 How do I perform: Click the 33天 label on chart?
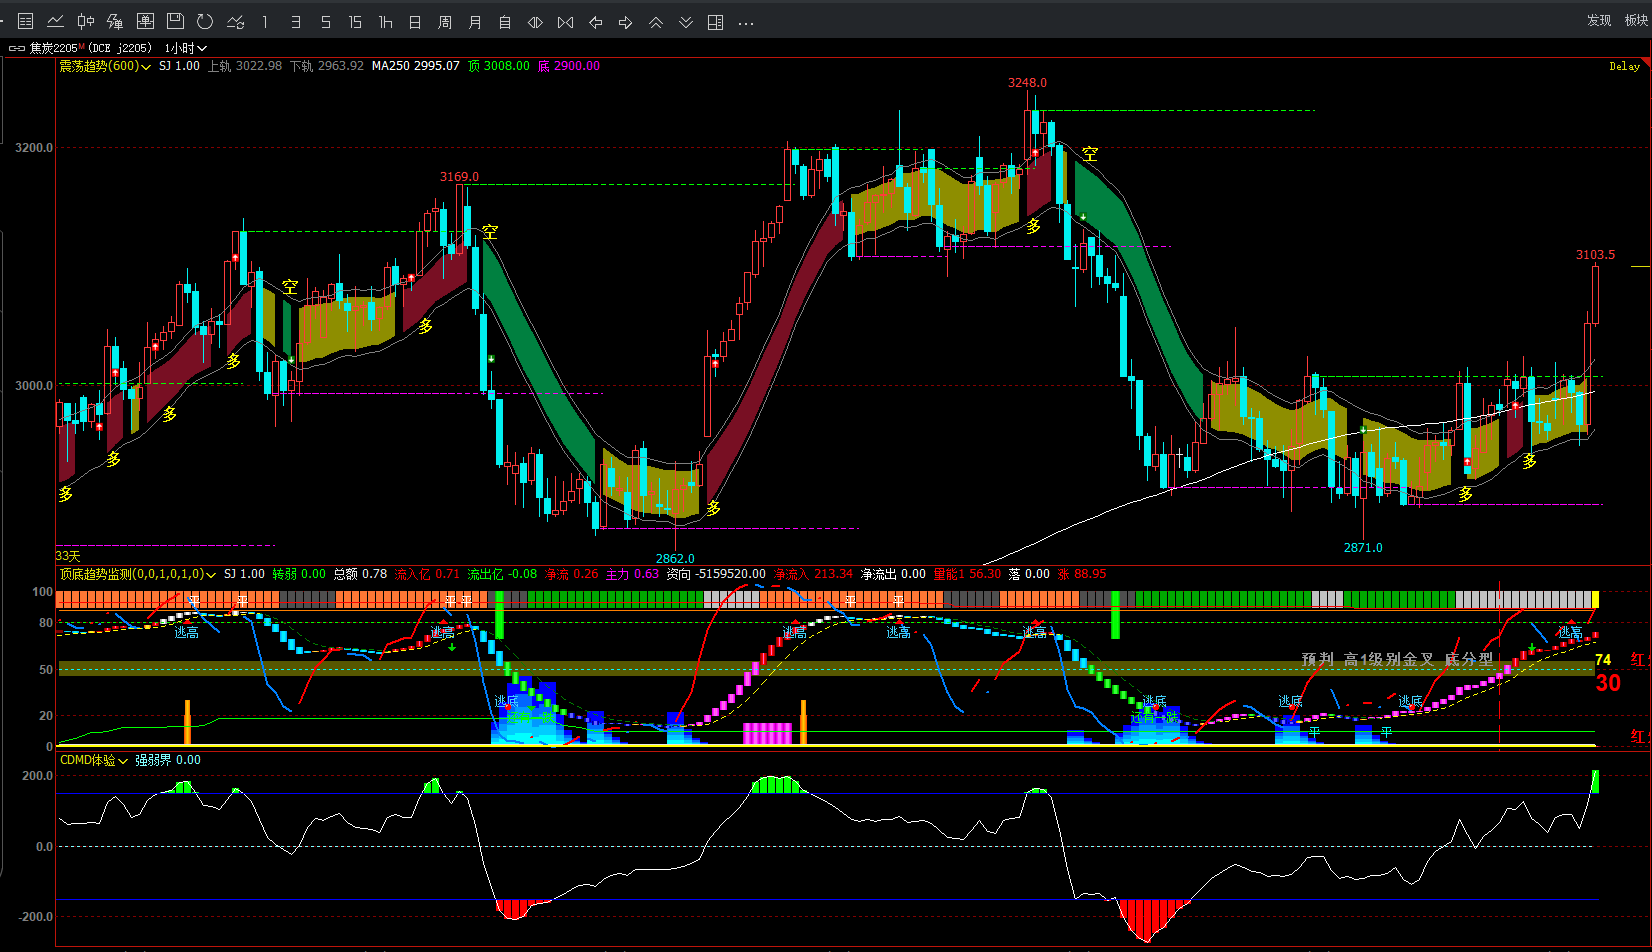68,556
